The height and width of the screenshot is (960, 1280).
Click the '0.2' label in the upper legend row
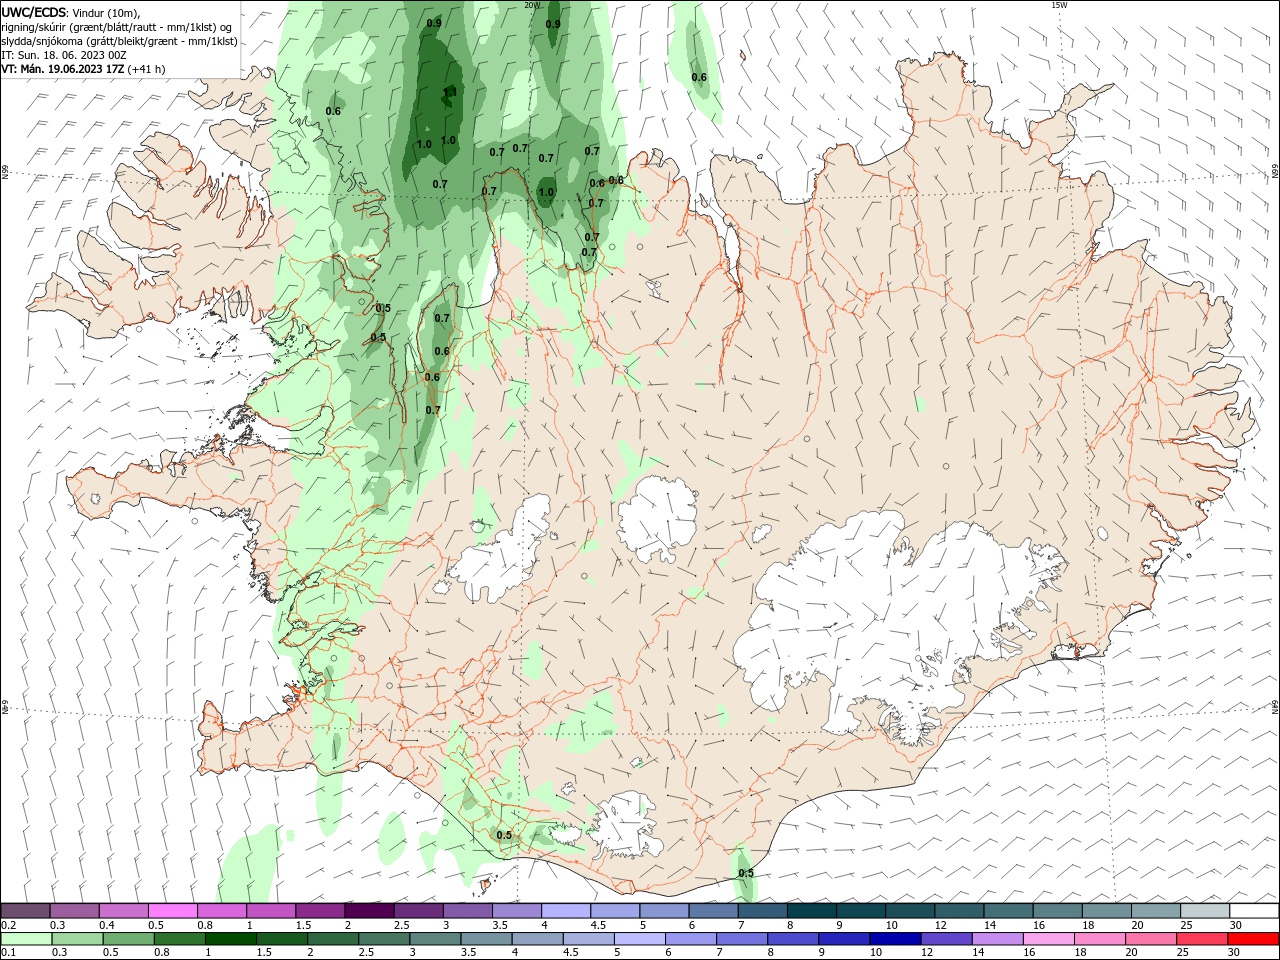[9, 925]
